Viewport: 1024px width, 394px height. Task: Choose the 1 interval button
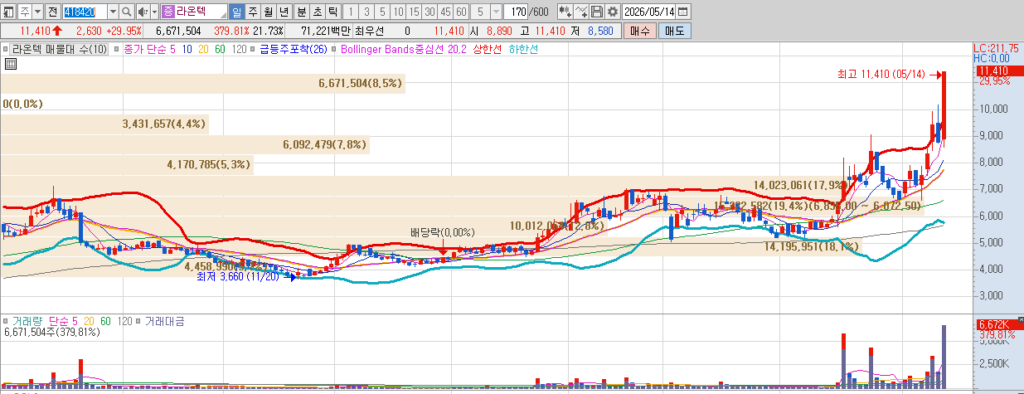coord(350,12)
